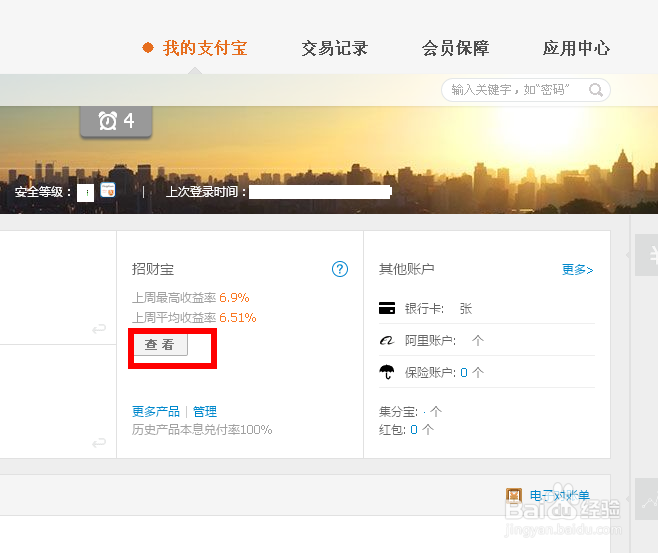This screenshot has width=658, height=553.
Task: Open the 我的支付宝 tab
Action: pos(205,48)
